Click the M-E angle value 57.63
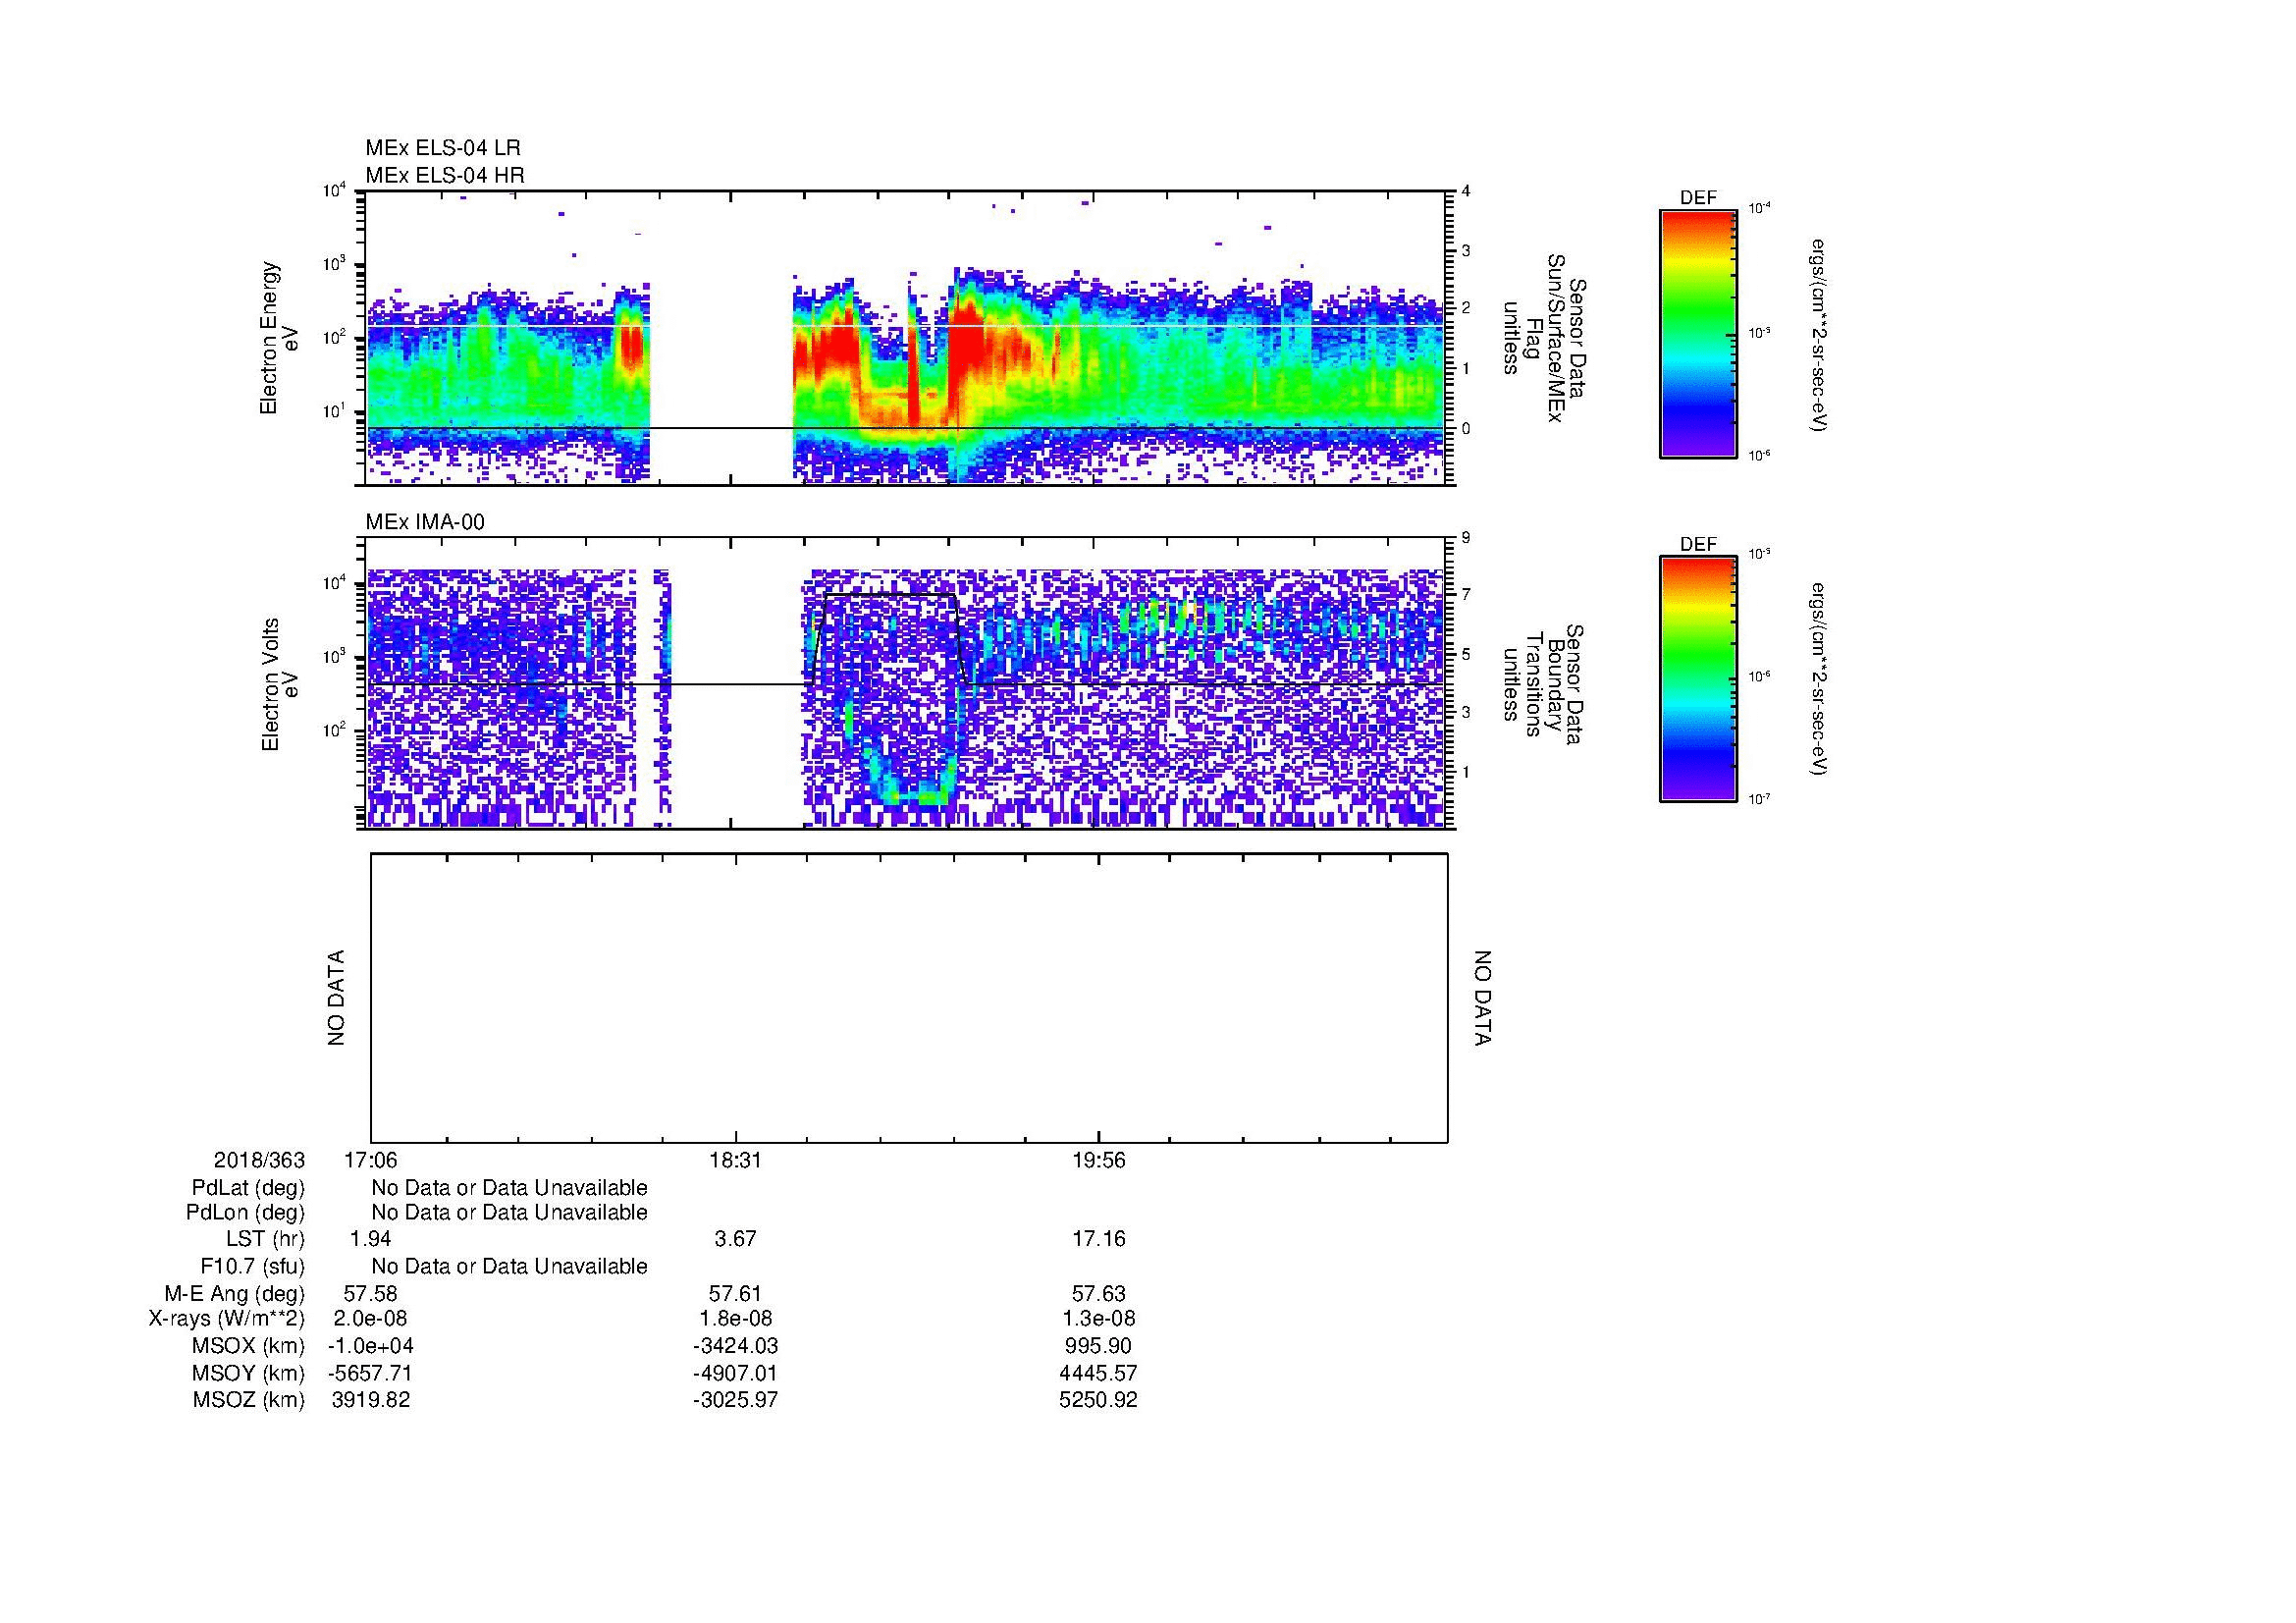Viewport: 2296px width, 1623px height. tap(1098, 1293)
